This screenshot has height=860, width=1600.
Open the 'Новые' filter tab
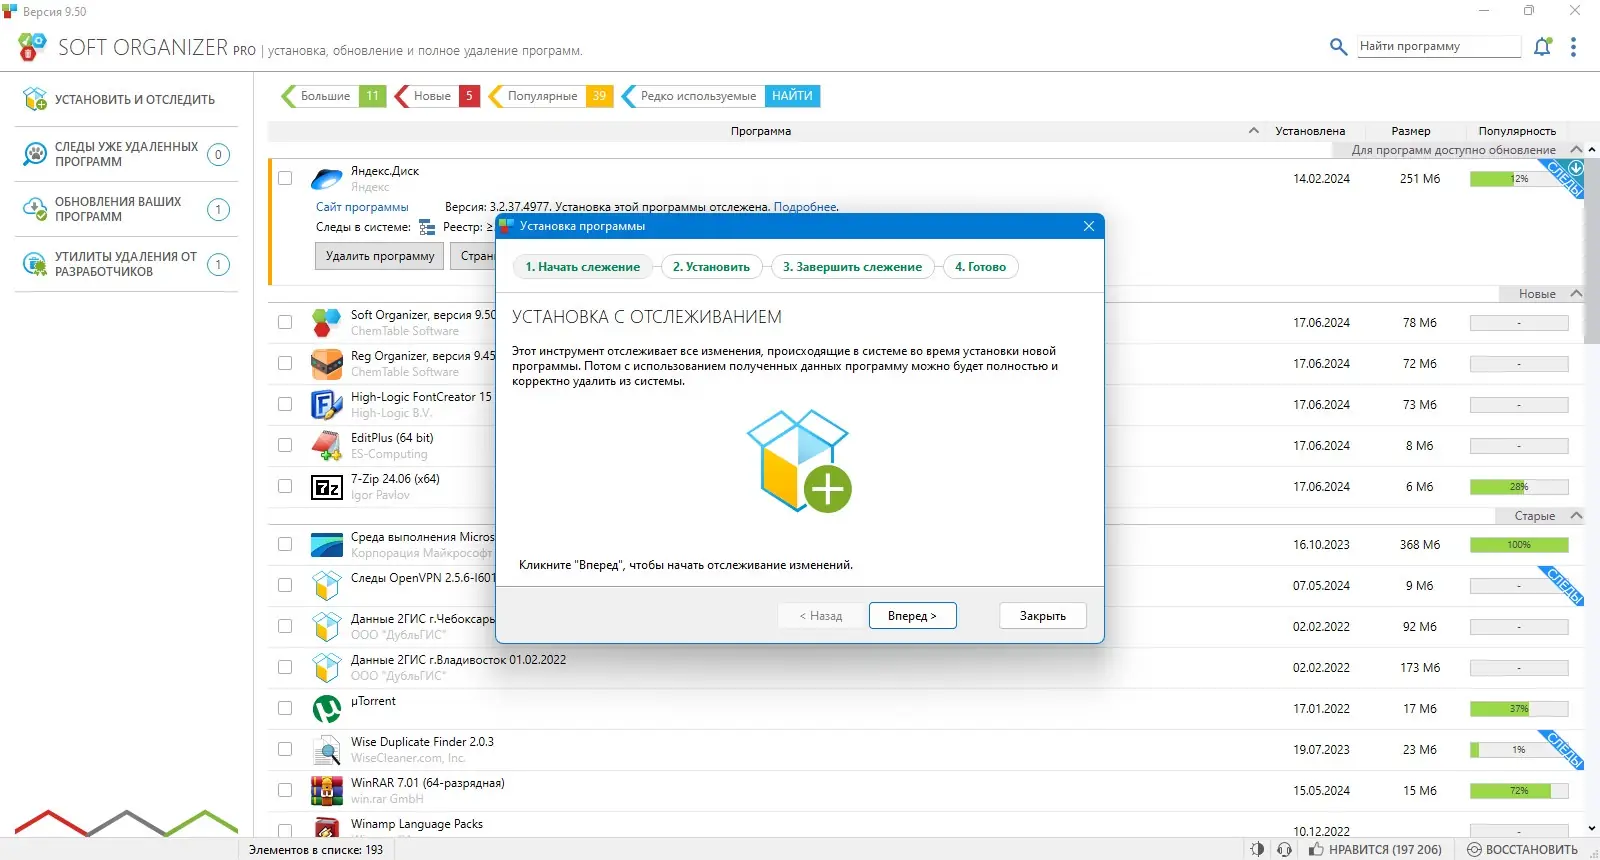click(437, 96)
